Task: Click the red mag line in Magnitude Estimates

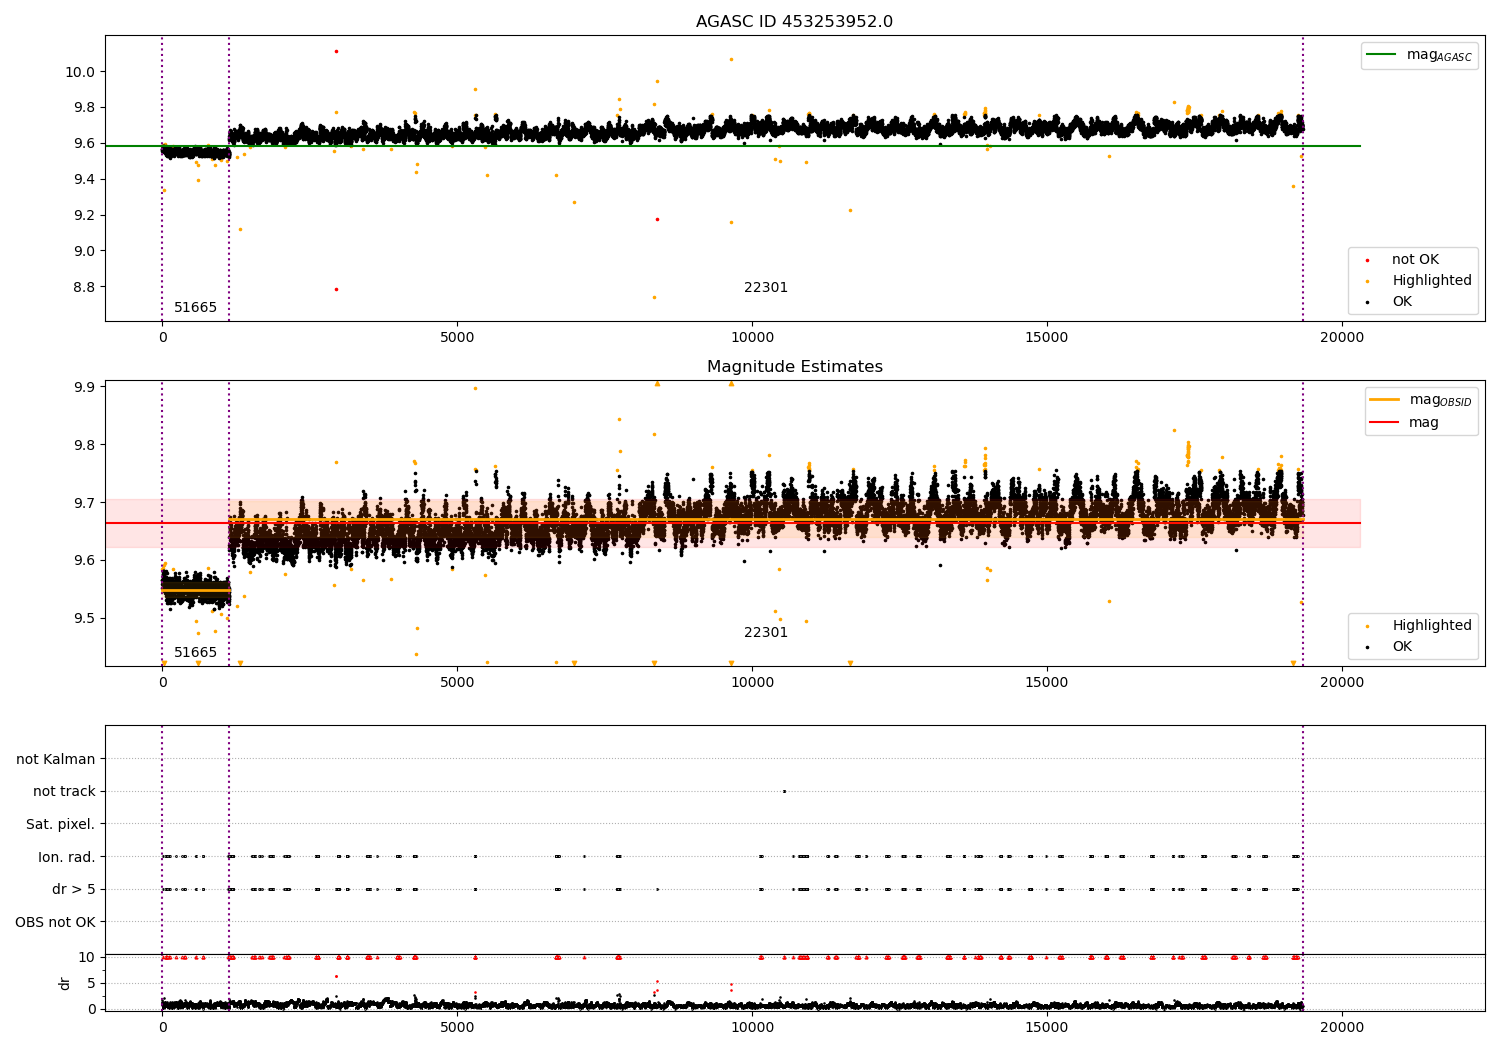Action: point(732,523)
